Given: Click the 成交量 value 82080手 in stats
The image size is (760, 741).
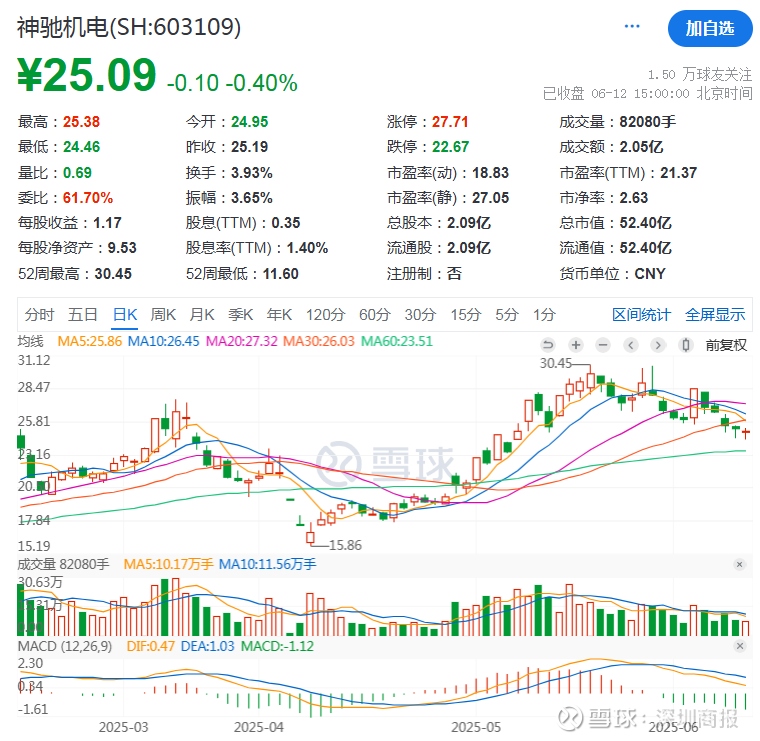Looking at the screenshot, I should [648, 122].
